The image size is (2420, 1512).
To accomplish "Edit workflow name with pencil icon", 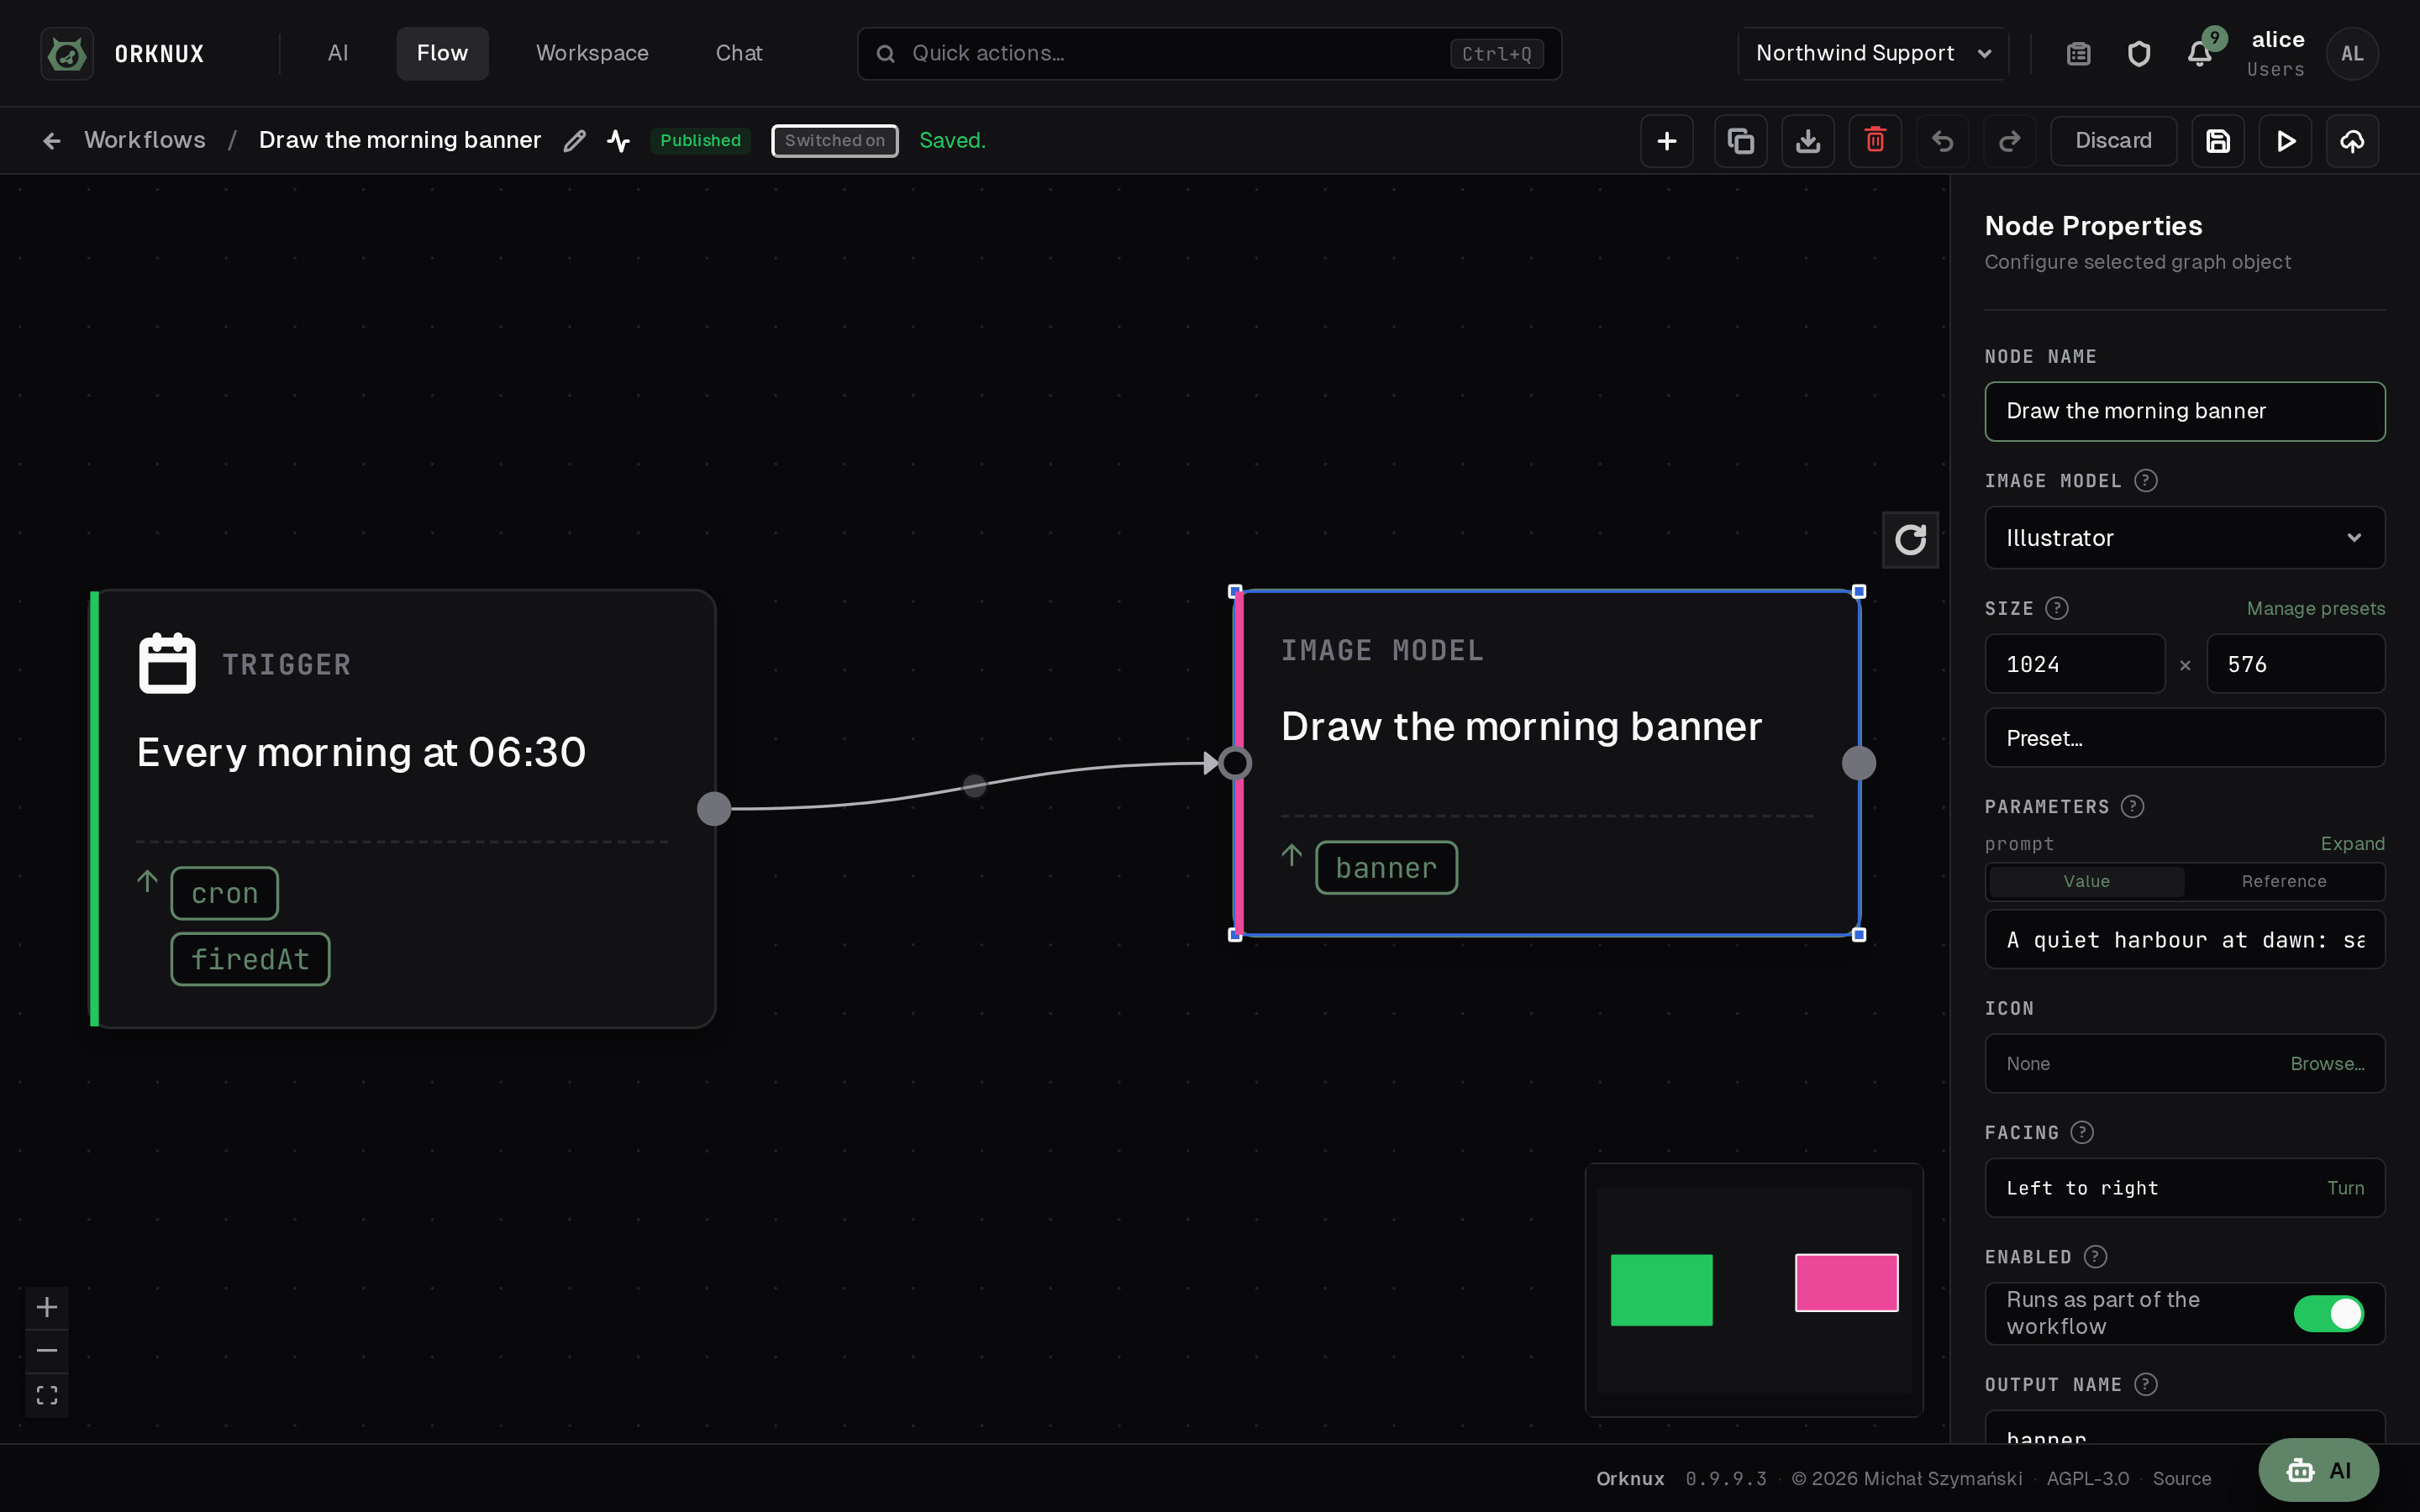I will click(574, 141).
